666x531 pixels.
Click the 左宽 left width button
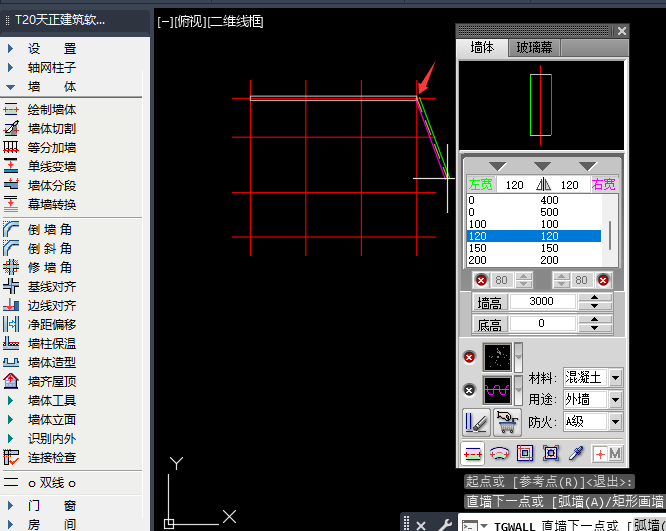(480, 184)
